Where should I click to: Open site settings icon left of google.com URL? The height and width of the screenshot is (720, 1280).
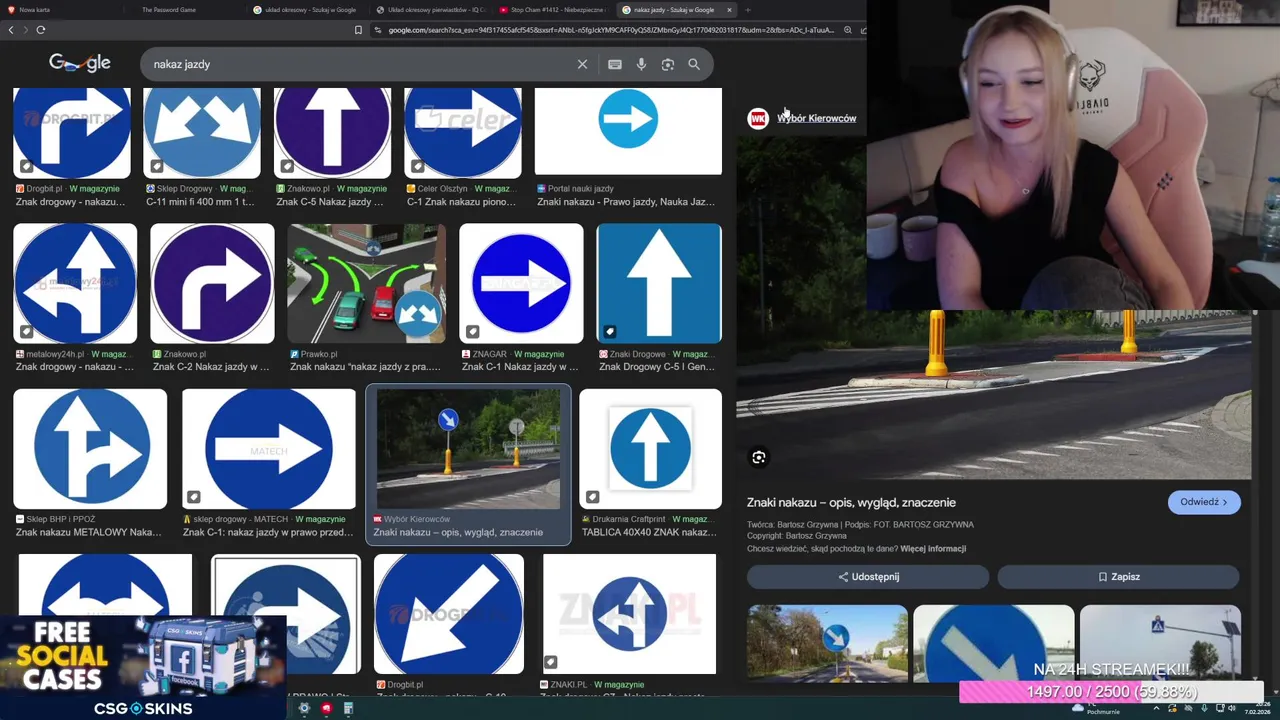(x=378, y=30)
